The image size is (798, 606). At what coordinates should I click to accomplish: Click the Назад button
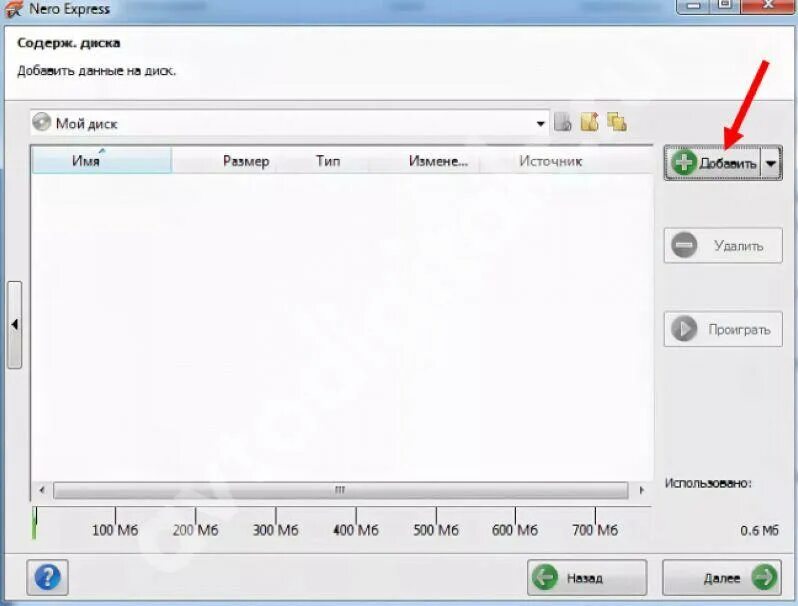tap(587, 578)
